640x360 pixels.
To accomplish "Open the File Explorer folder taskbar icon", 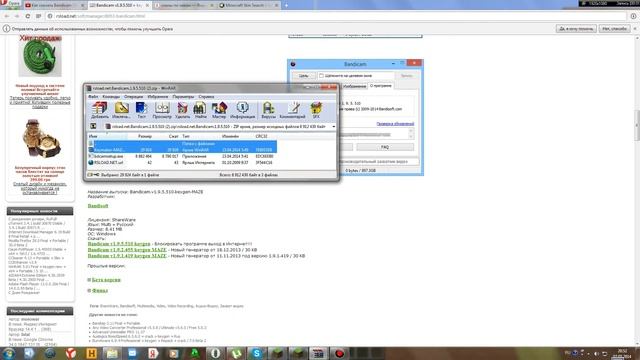I will click(112, 353).
